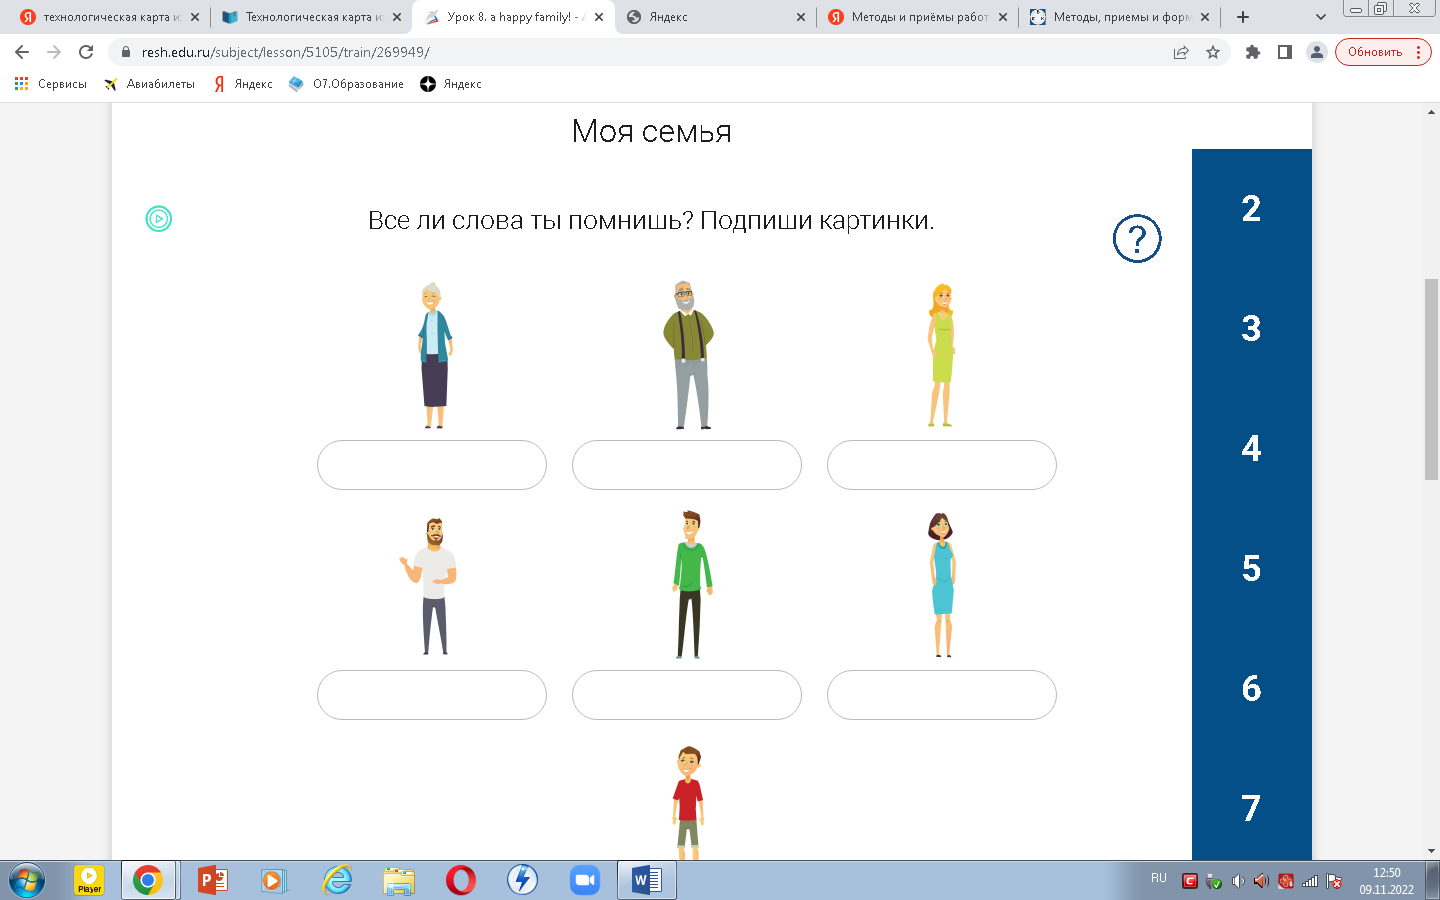
Task: Open PowerPoint from the taskbar
Action: click(x=212, y=880)
